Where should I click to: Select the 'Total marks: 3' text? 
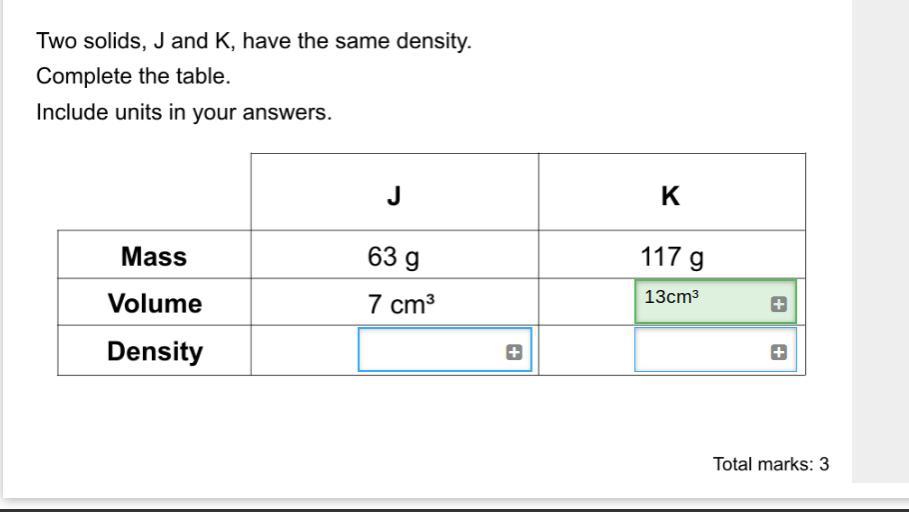coord(771,464)
